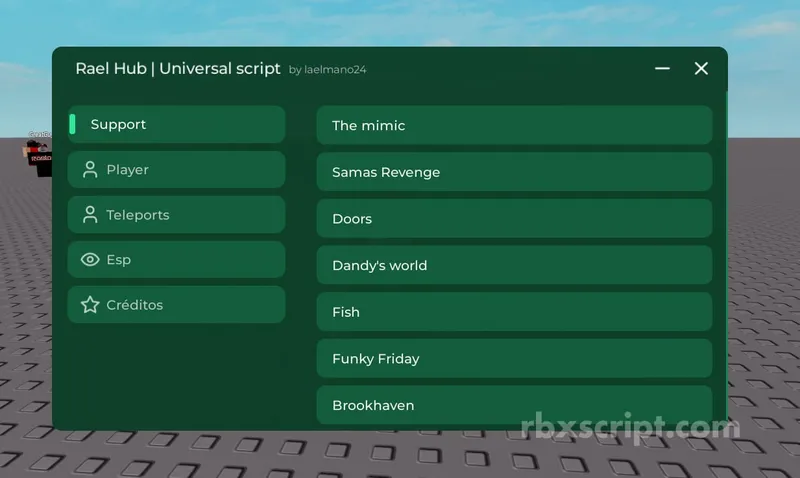Close the Rael Hub window
Viewport: 800px width, 478px height.
pyautogui.click(x=701, y=68)
